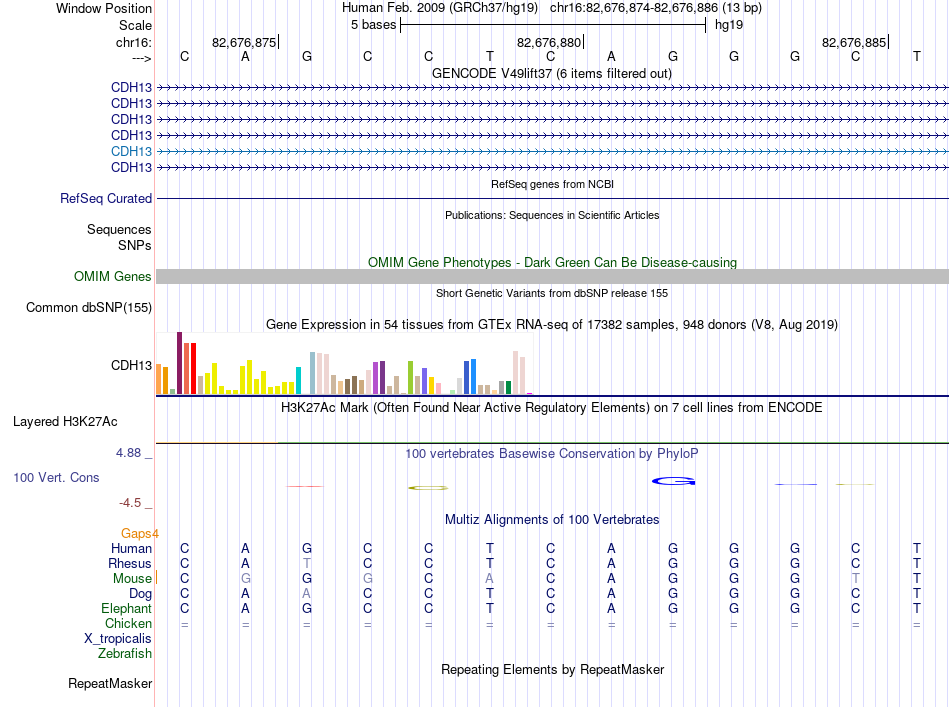This screenshot has height=707, width=950.
Task: Click the GENCODE V49lift37 track title
Action: (x=551, y=73)
